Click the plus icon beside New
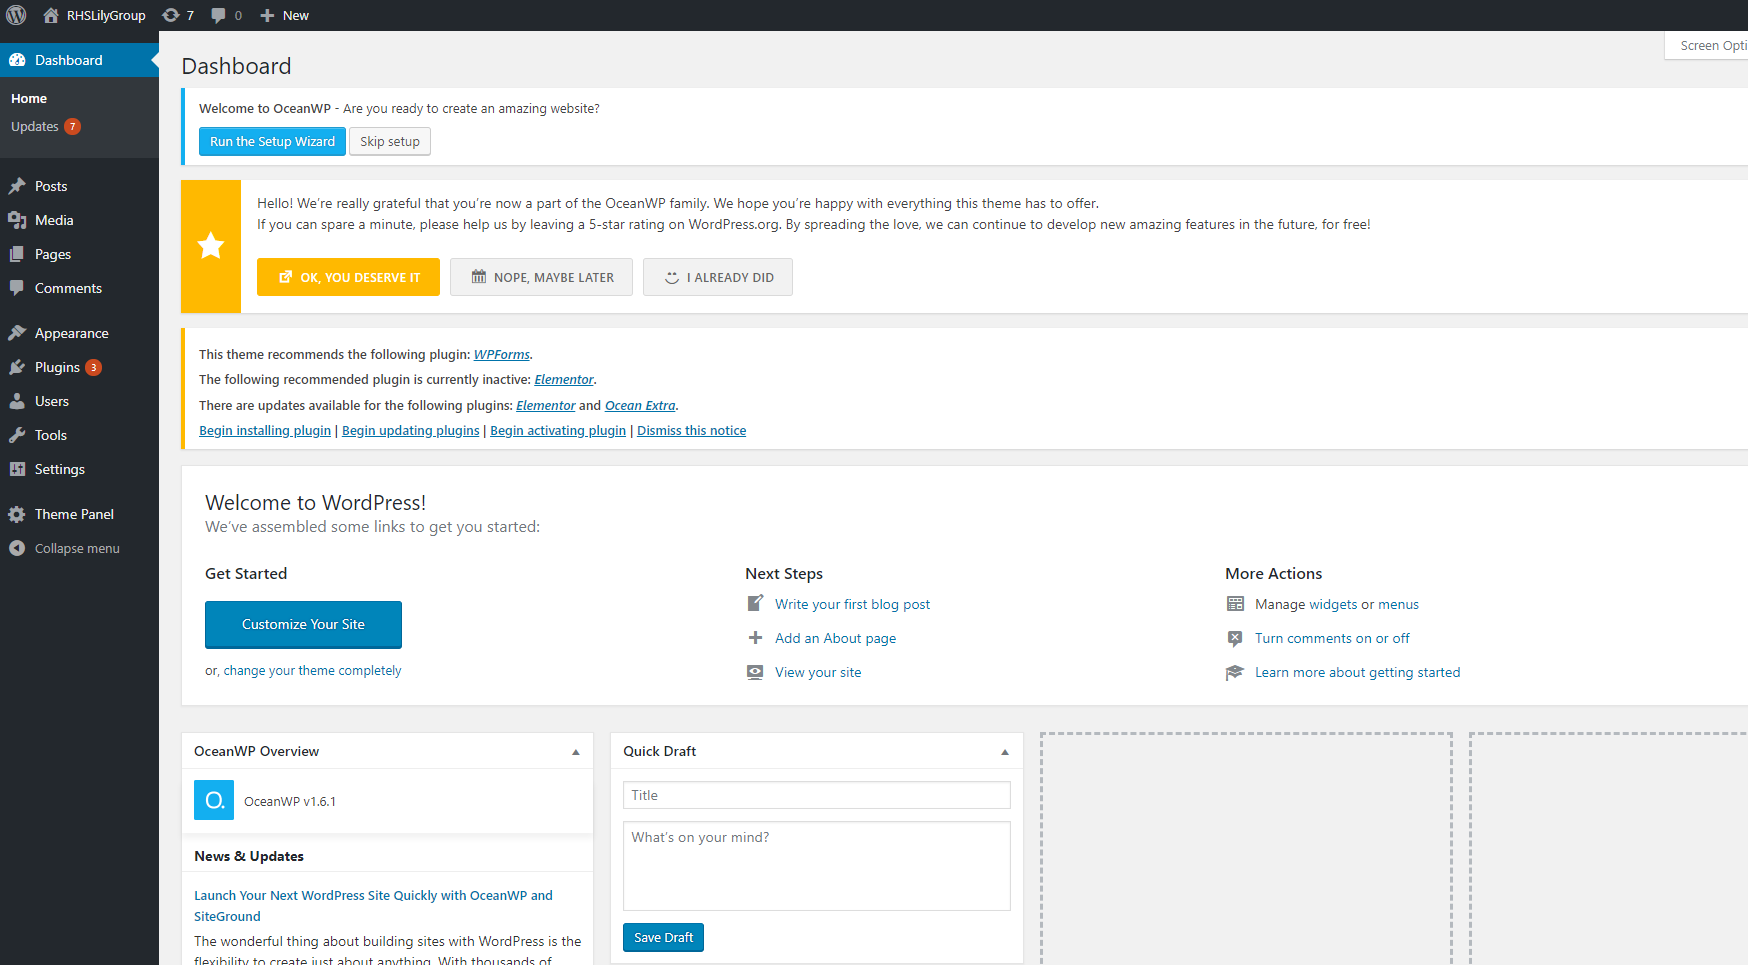The image size is (1748, 965). [x=267, y=15]
